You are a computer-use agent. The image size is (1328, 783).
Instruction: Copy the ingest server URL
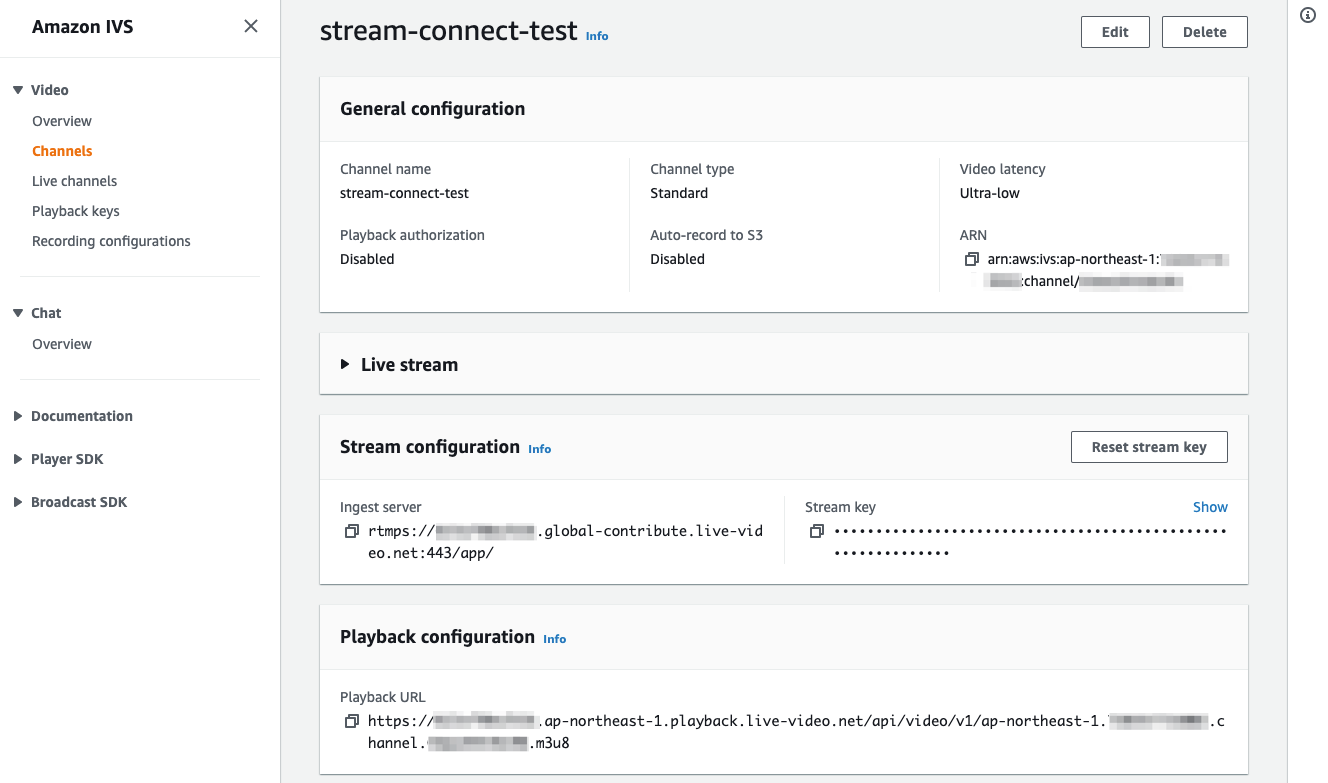(351, 530)
